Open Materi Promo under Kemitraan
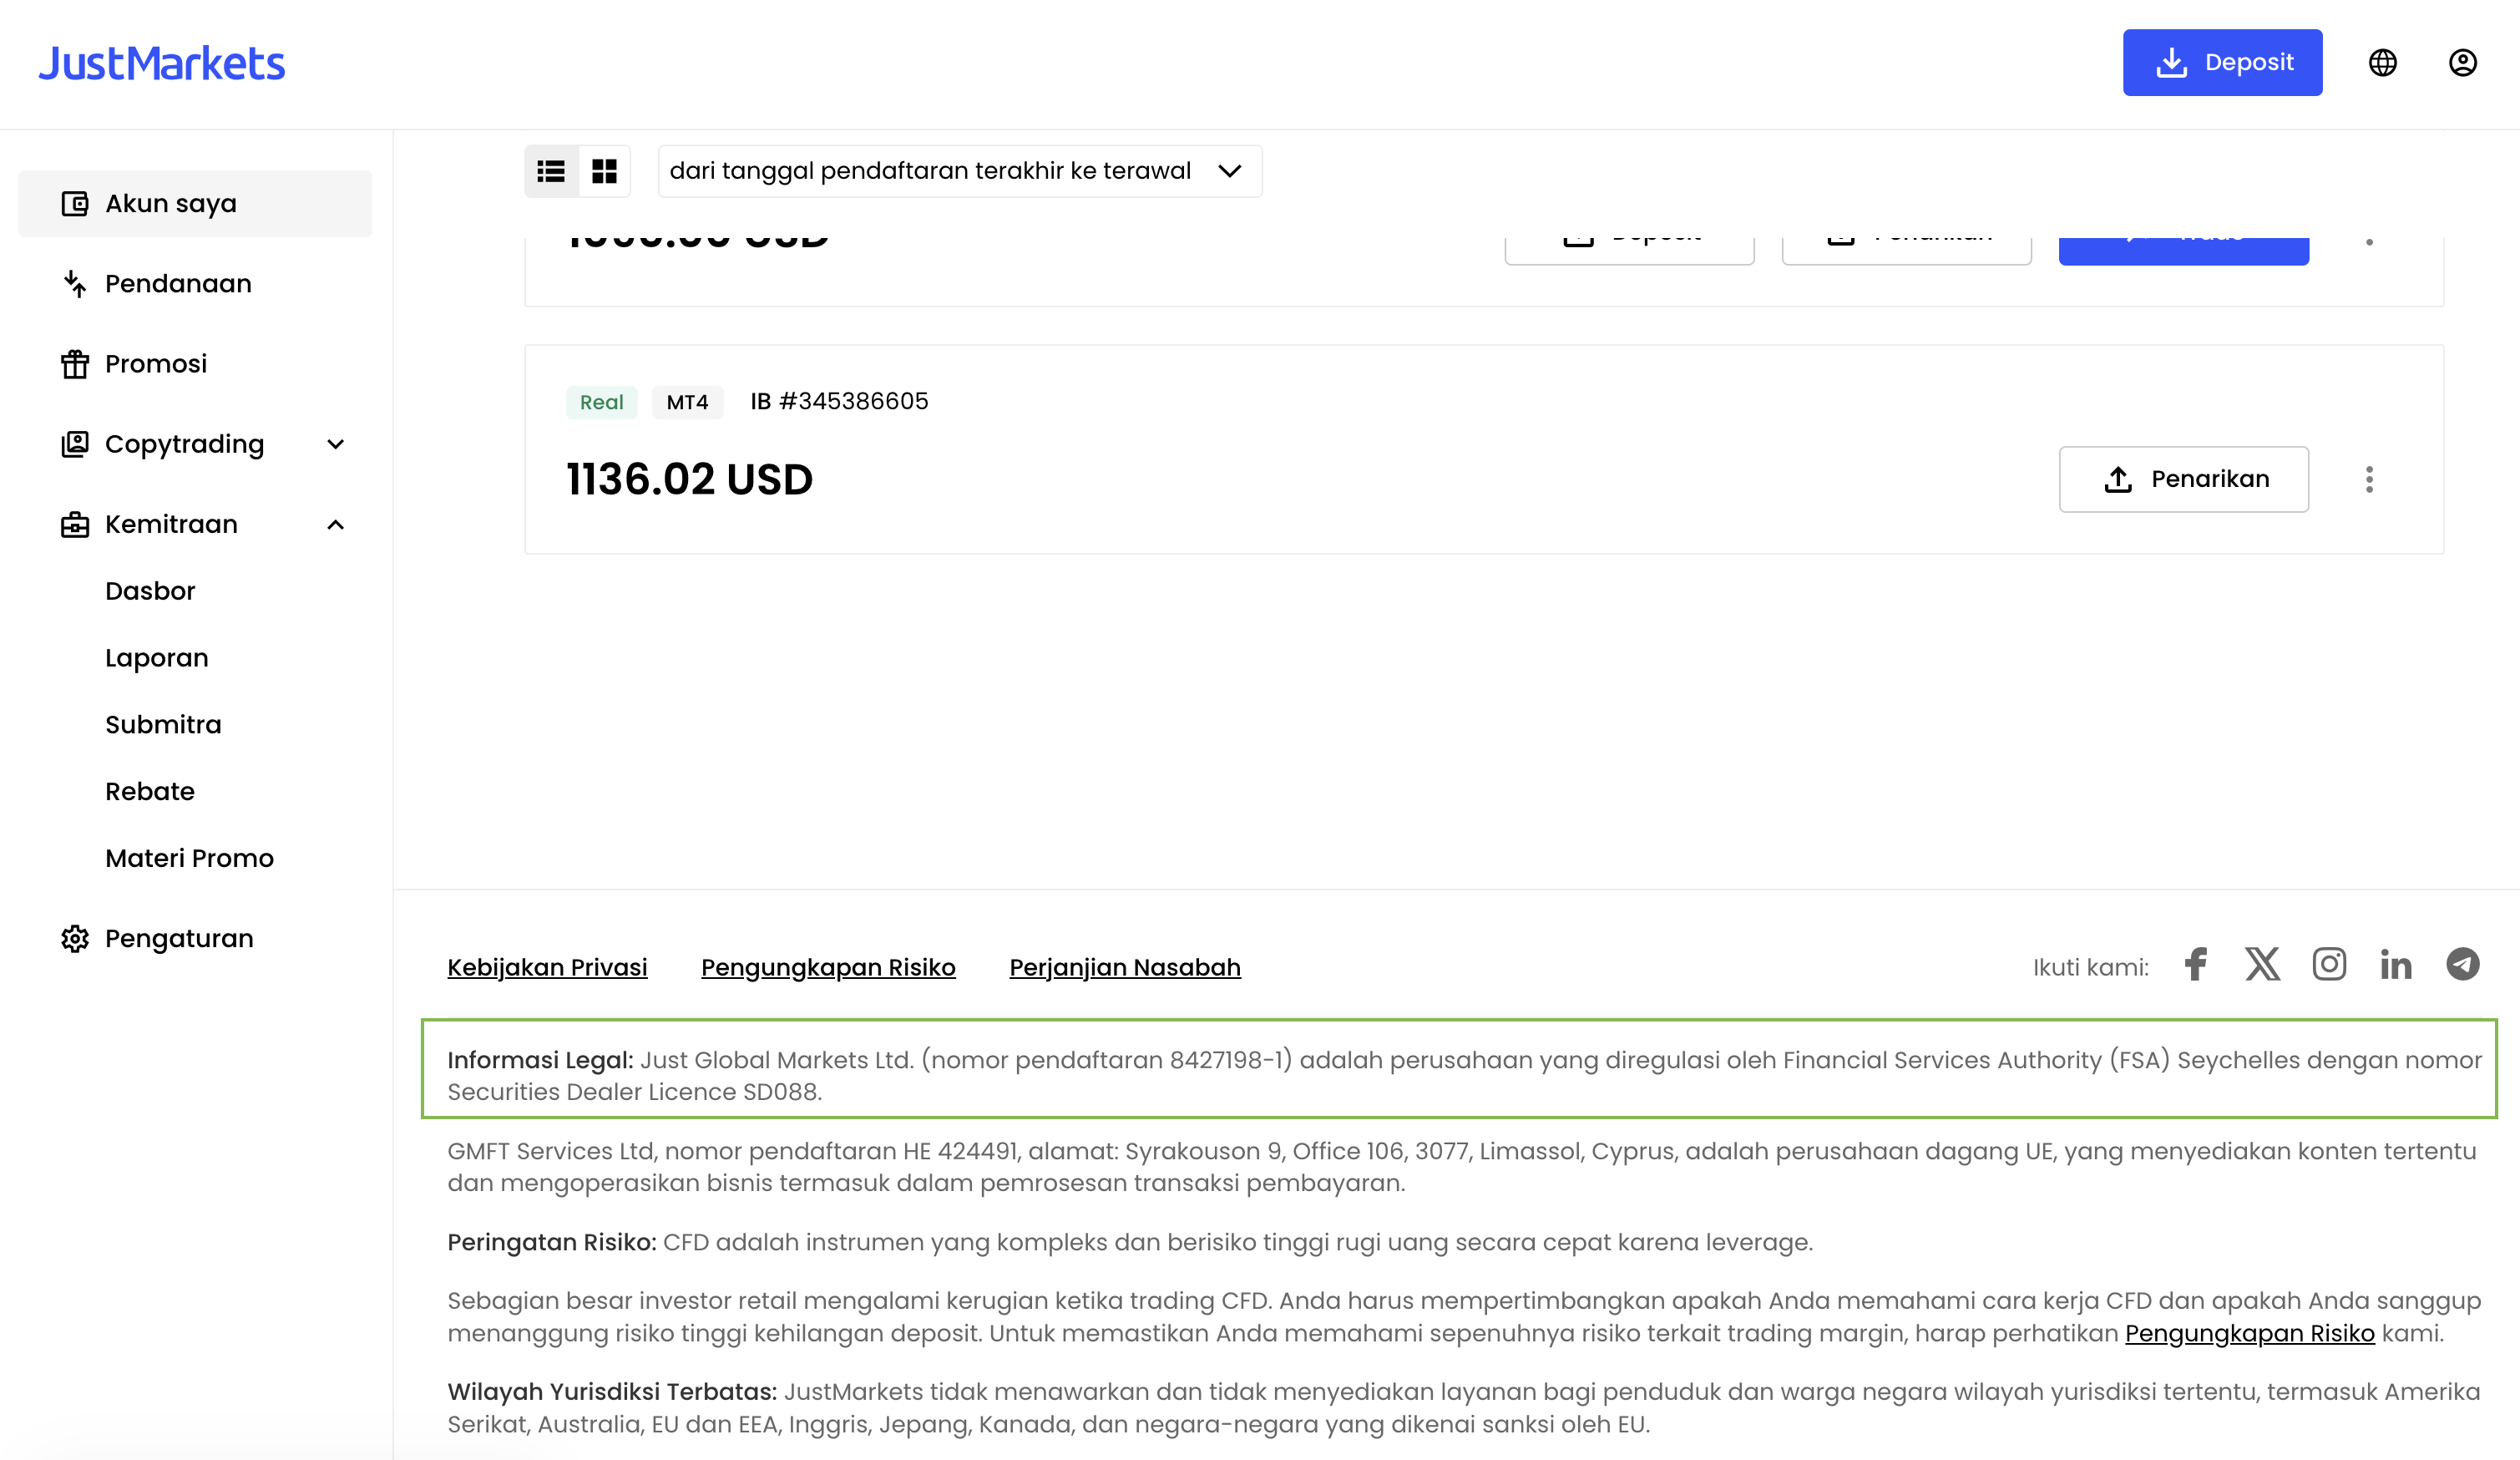Screen dimensions: 2520x1460 click(x=189, y=858)
